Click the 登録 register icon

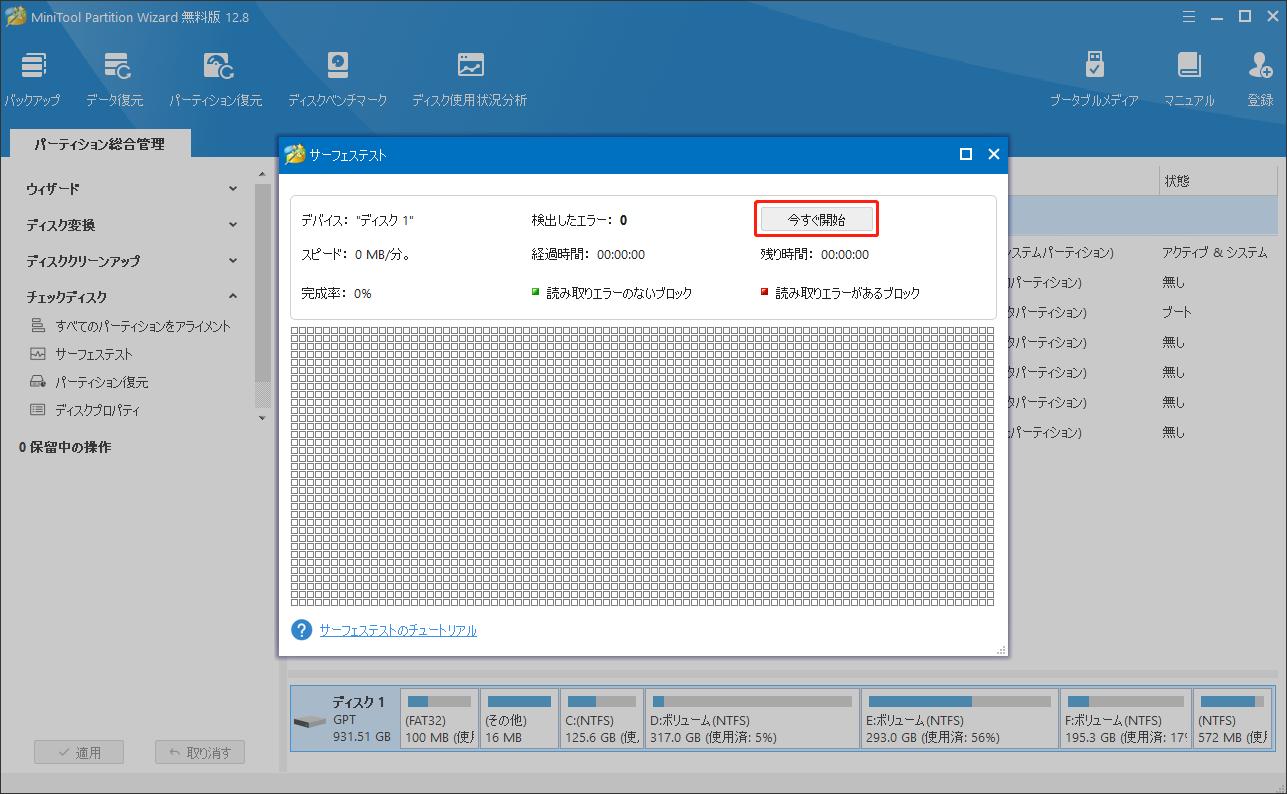pyautogui.click(x=1260, y=79)
